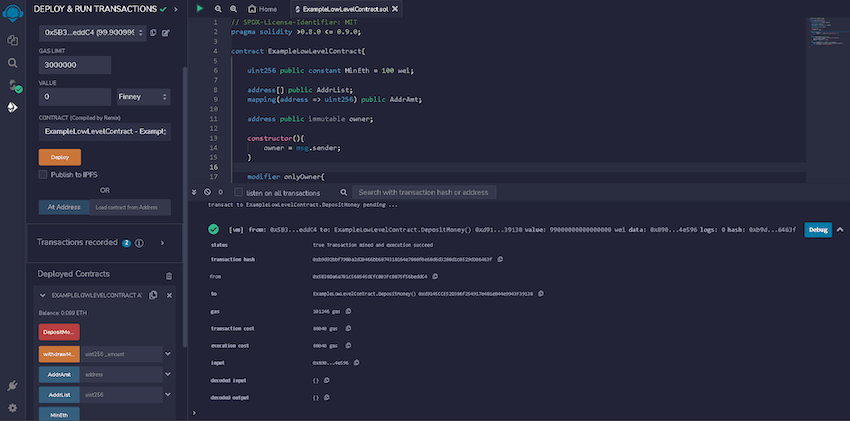Toggle listen on all transactions checkbox
Screen dimensions: 850x421
pyautogui.click(x=239, y=192)
